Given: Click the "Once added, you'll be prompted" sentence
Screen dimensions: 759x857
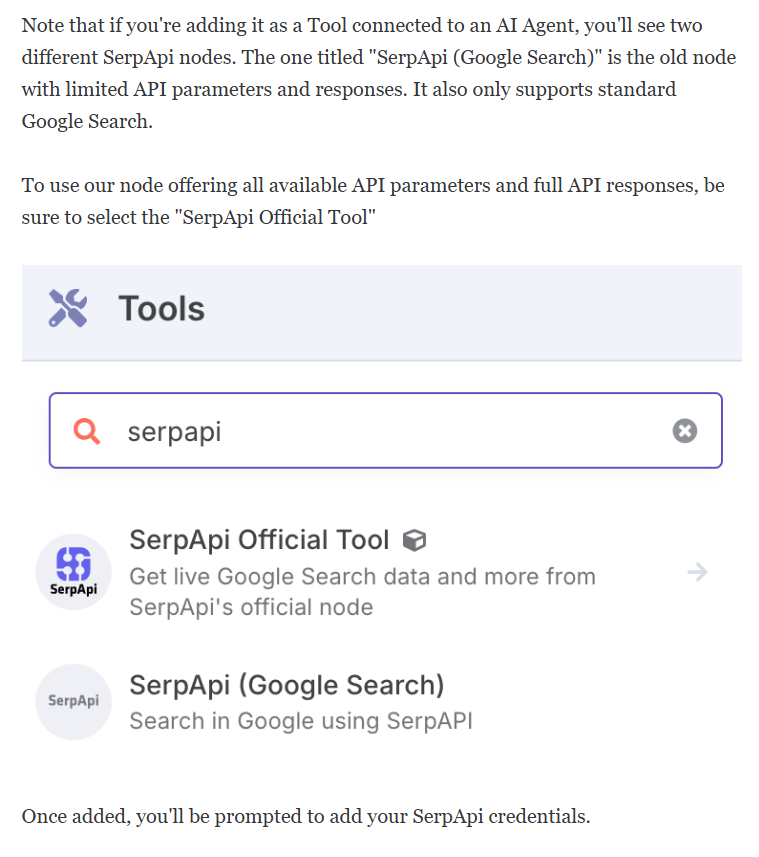Looking at the screenshot, I should 306,817.
